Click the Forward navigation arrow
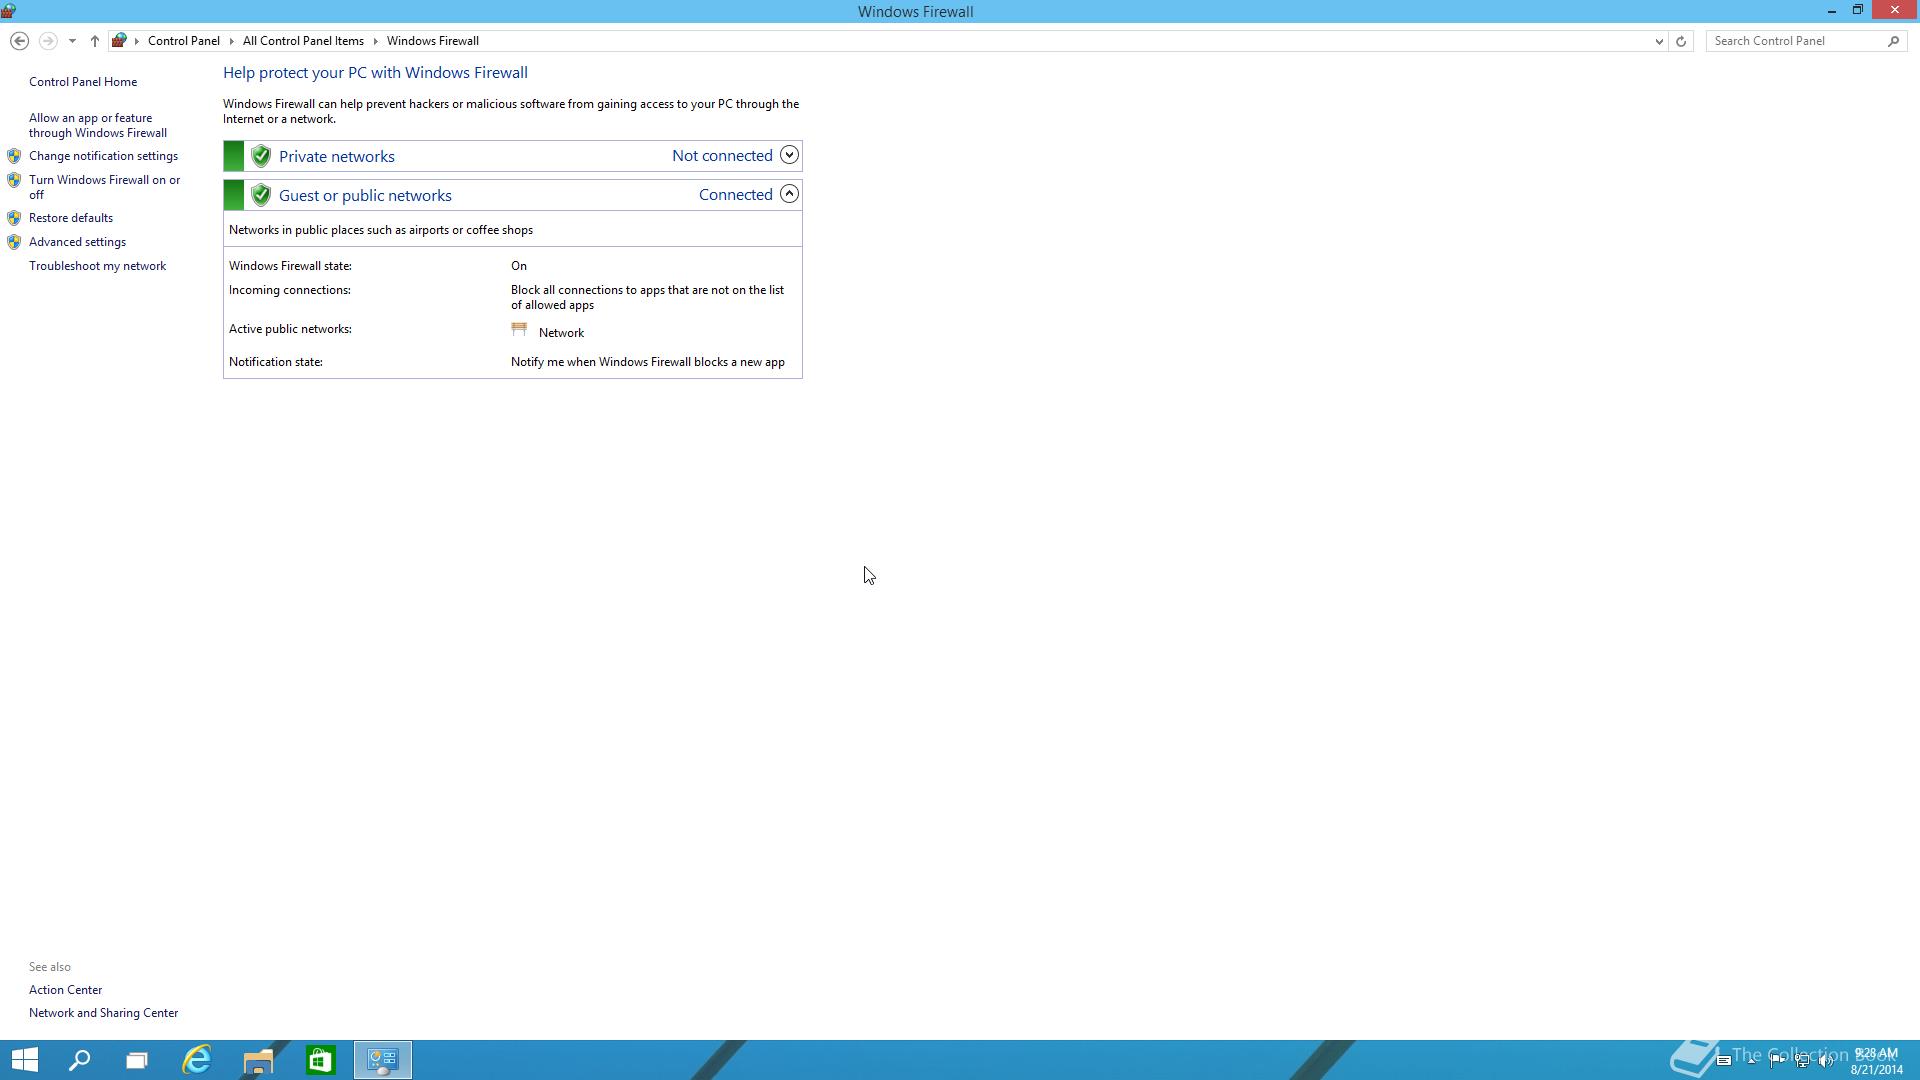The height and width of the screenshot is (1080, 1920). click(x=47, y=41)
